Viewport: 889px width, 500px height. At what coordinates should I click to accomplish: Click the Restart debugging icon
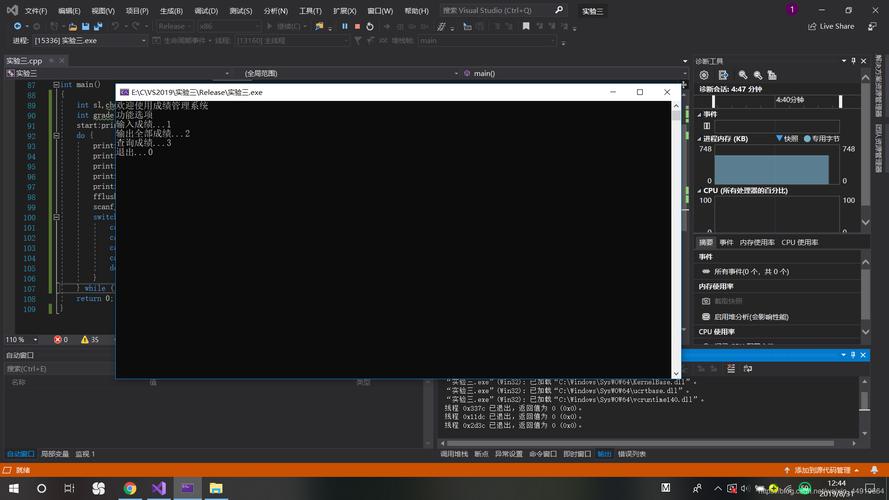click(x=370, y=26)
